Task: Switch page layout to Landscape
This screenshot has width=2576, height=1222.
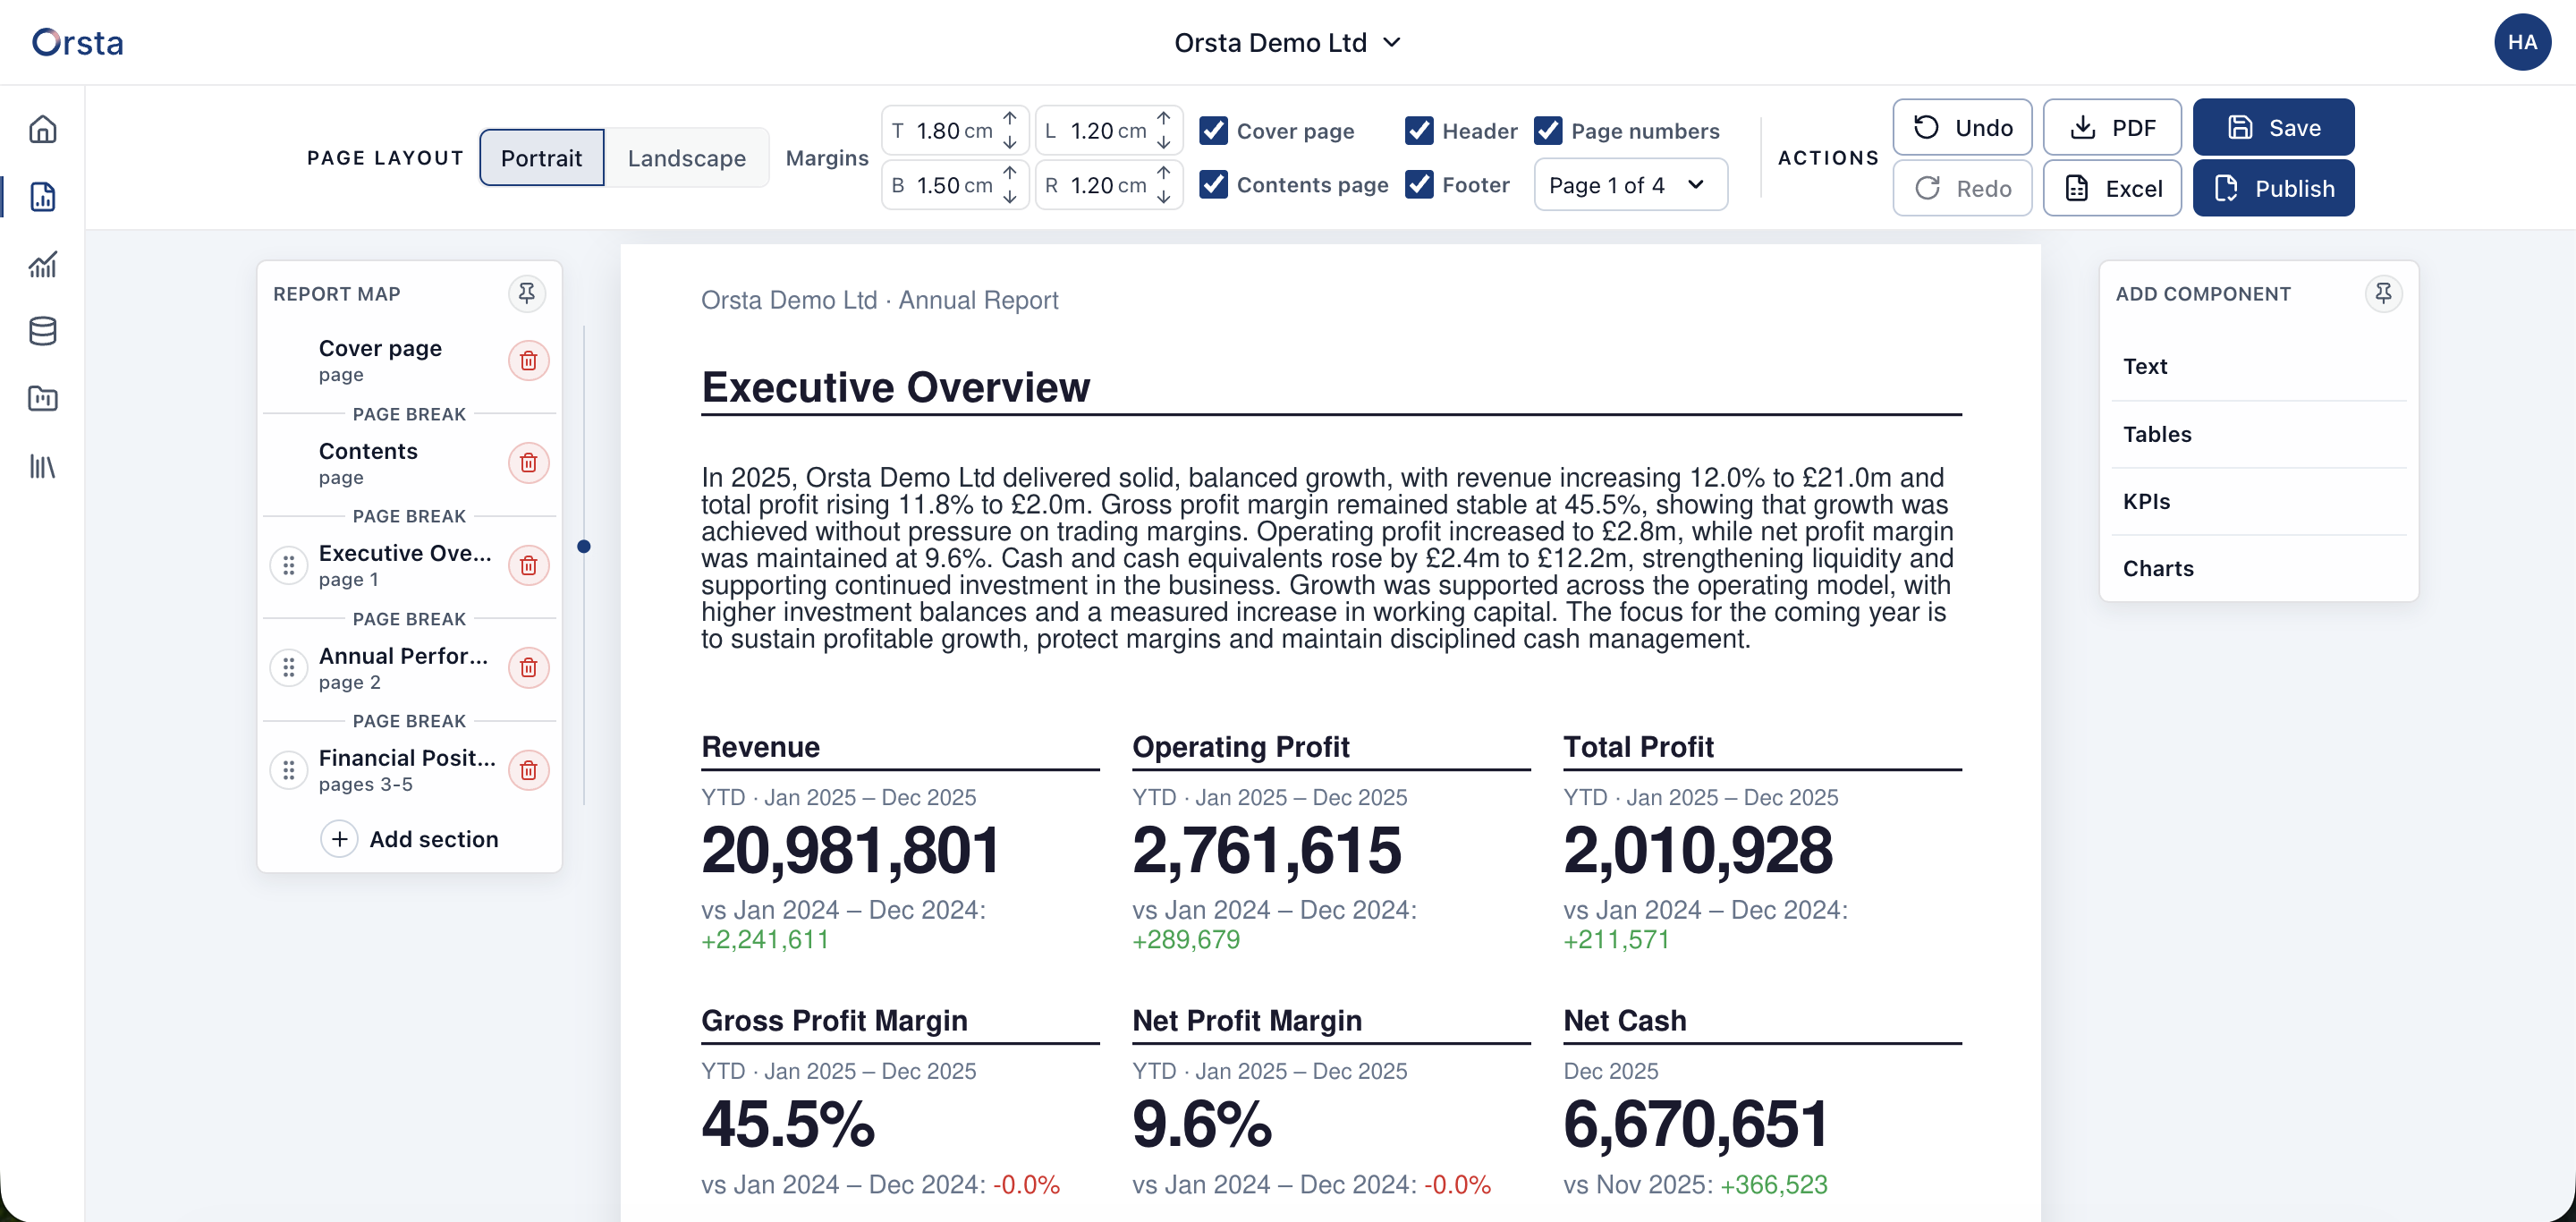Action: 687,158
